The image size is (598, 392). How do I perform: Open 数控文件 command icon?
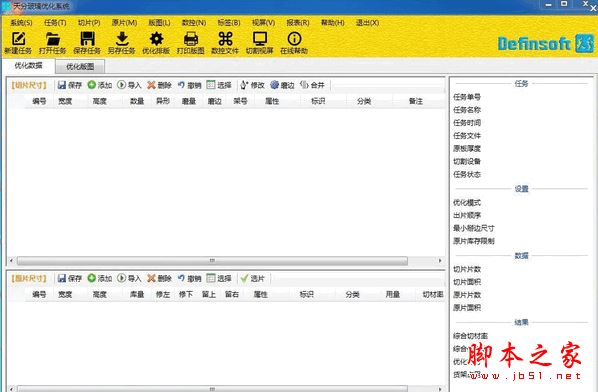[x=225, y=39]
